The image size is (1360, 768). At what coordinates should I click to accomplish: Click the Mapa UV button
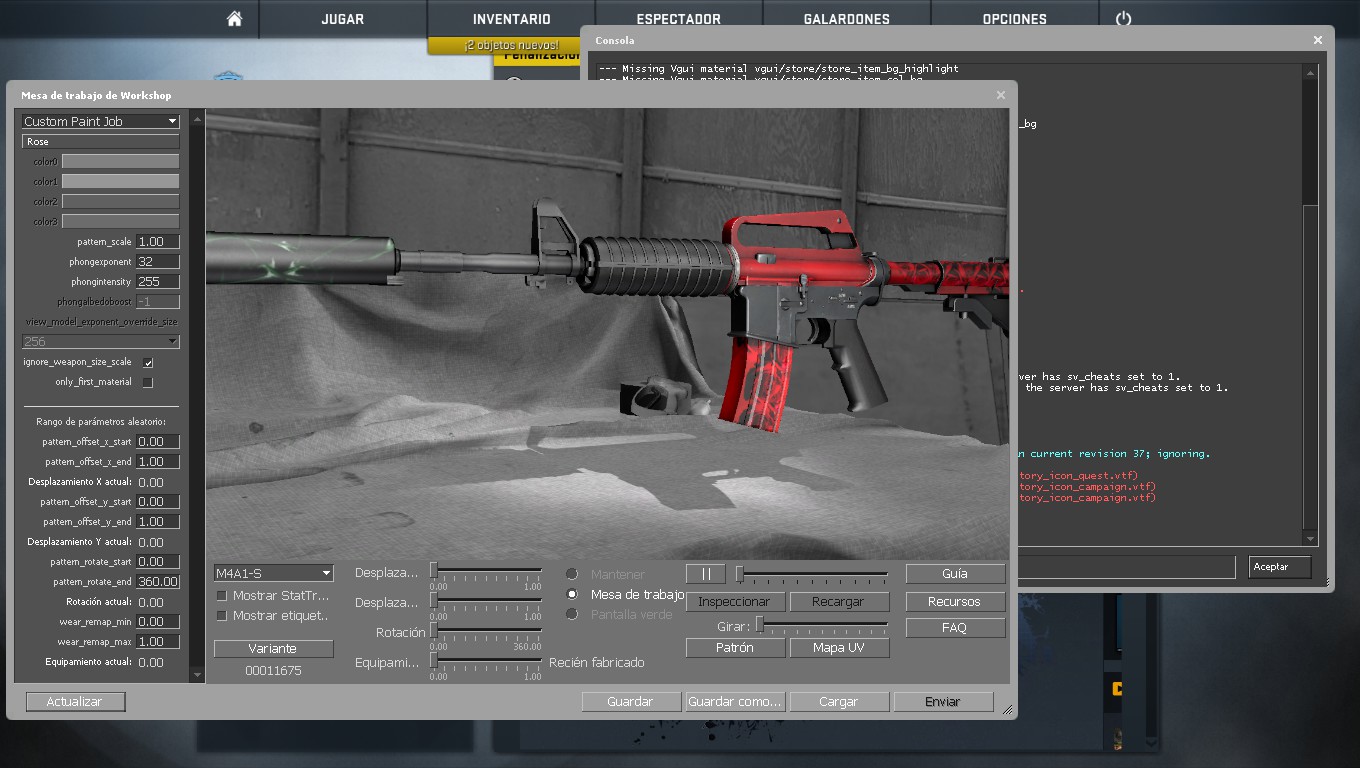[839, 647]
